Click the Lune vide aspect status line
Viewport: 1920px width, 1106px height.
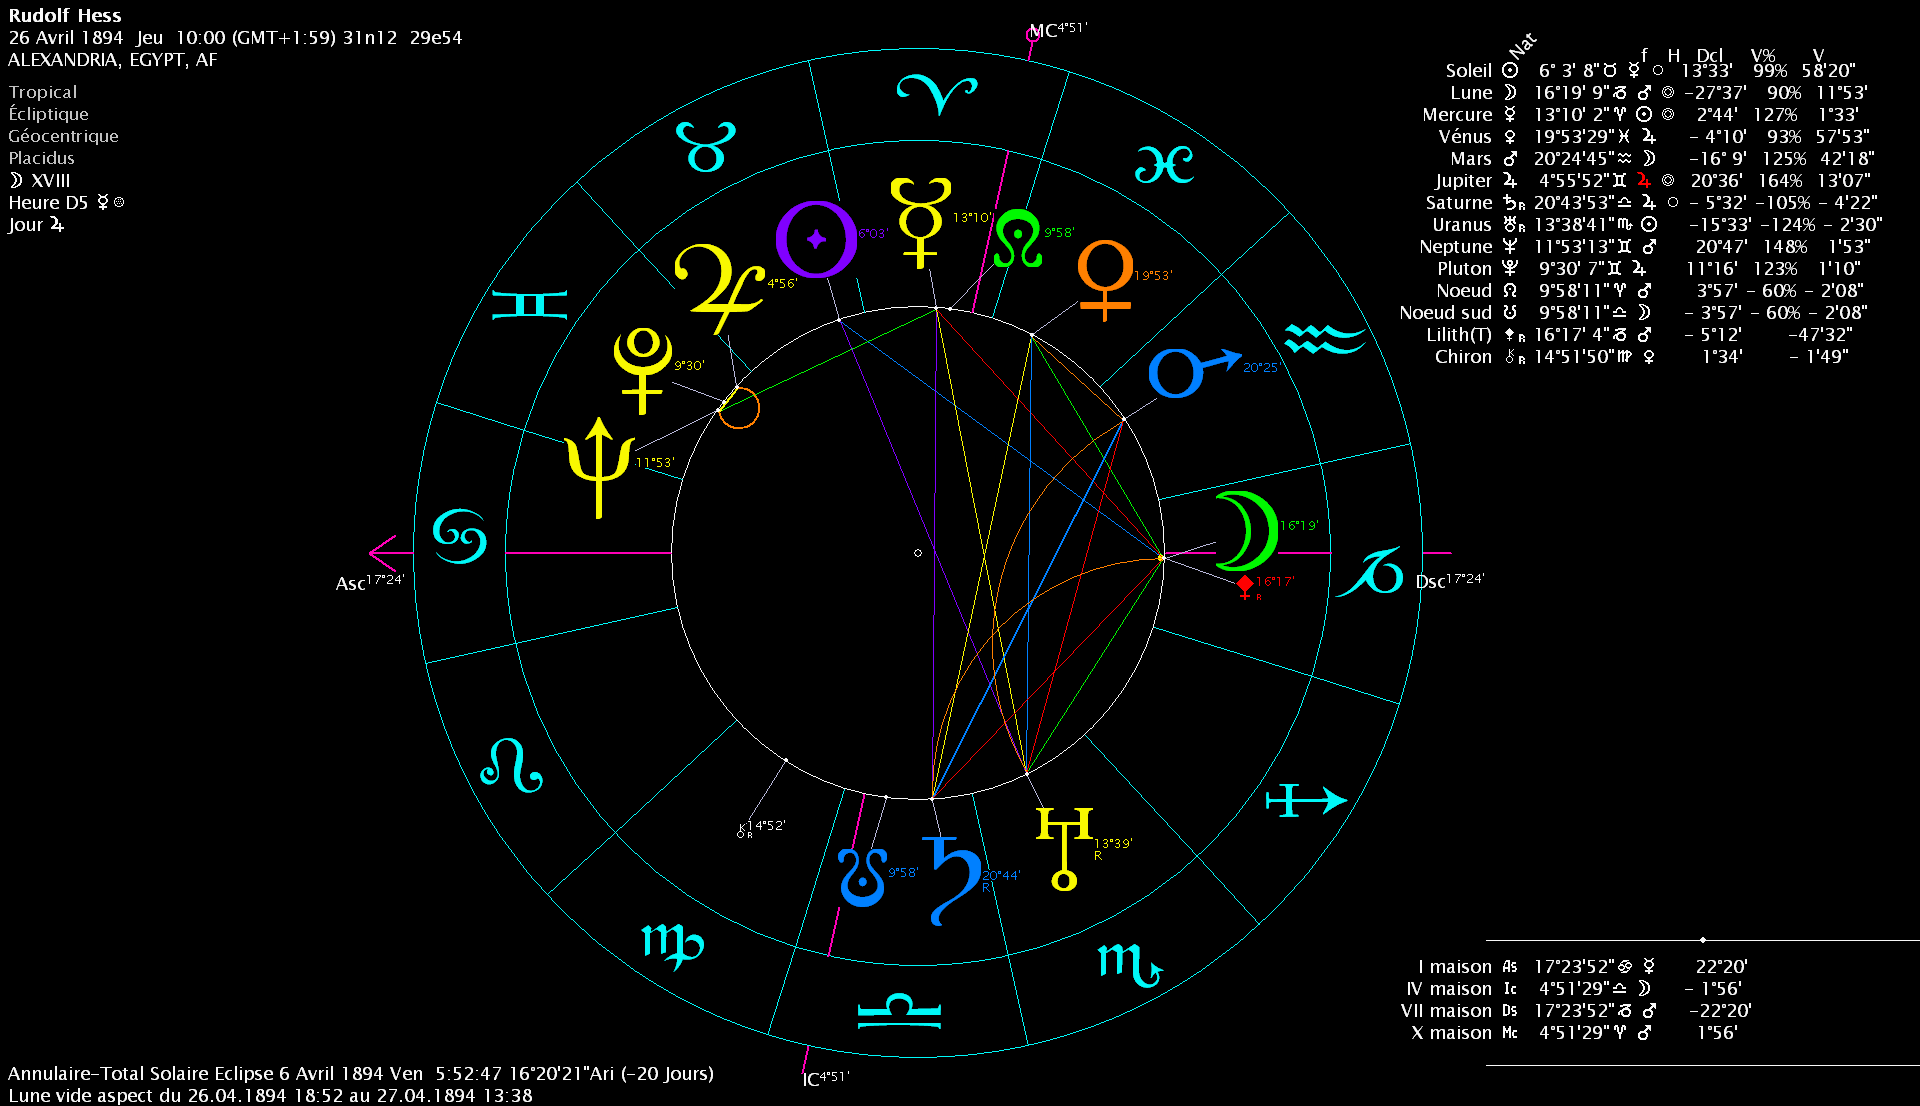pos(270,1095)
